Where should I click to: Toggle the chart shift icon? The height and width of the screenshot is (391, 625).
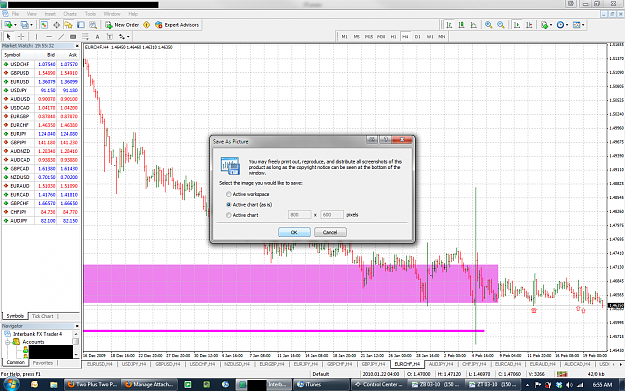coord(529,25)
